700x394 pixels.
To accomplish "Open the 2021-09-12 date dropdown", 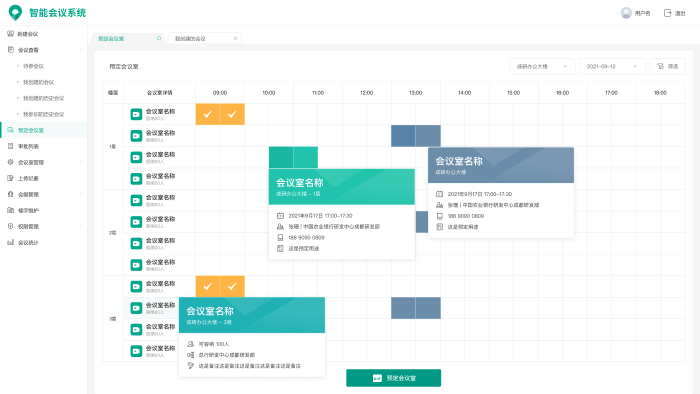I will pos(612,66).
